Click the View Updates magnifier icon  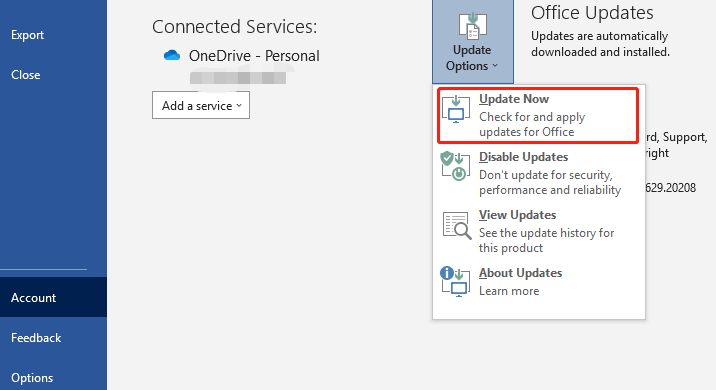pyautogui.click(x=457, y=225)
